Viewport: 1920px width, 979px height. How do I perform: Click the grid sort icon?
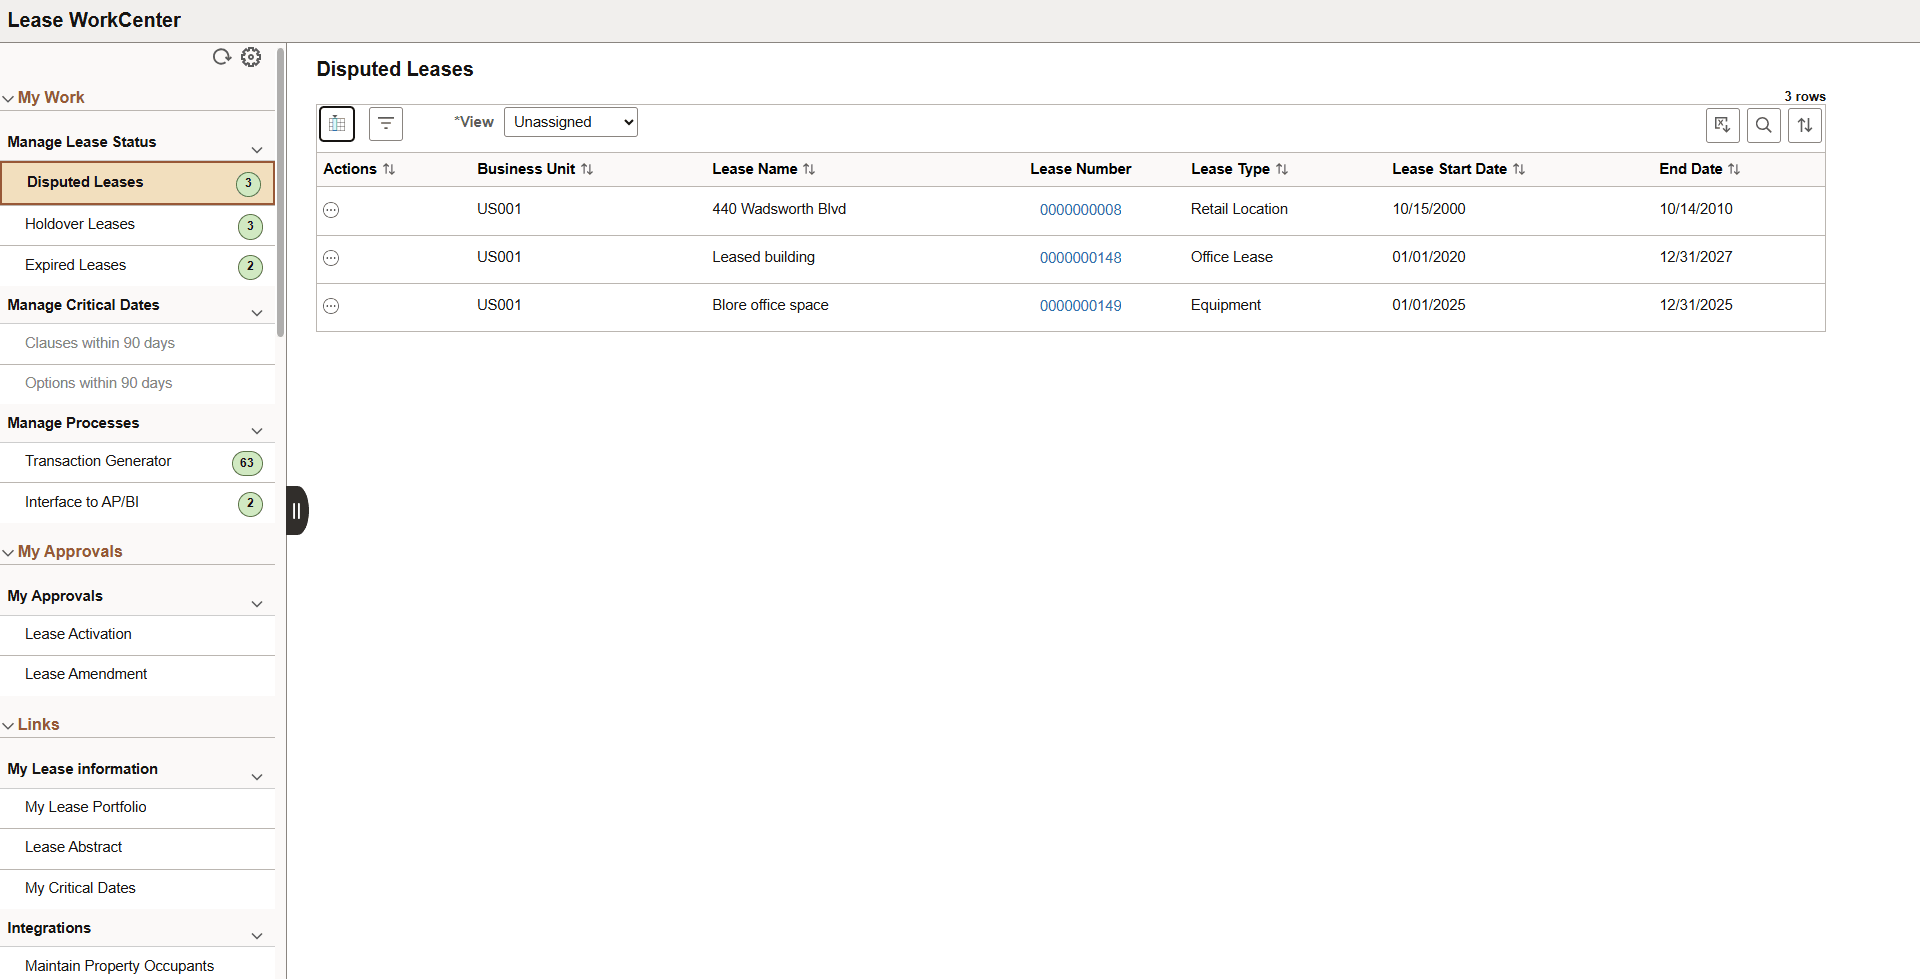[x=1805, y=125]
